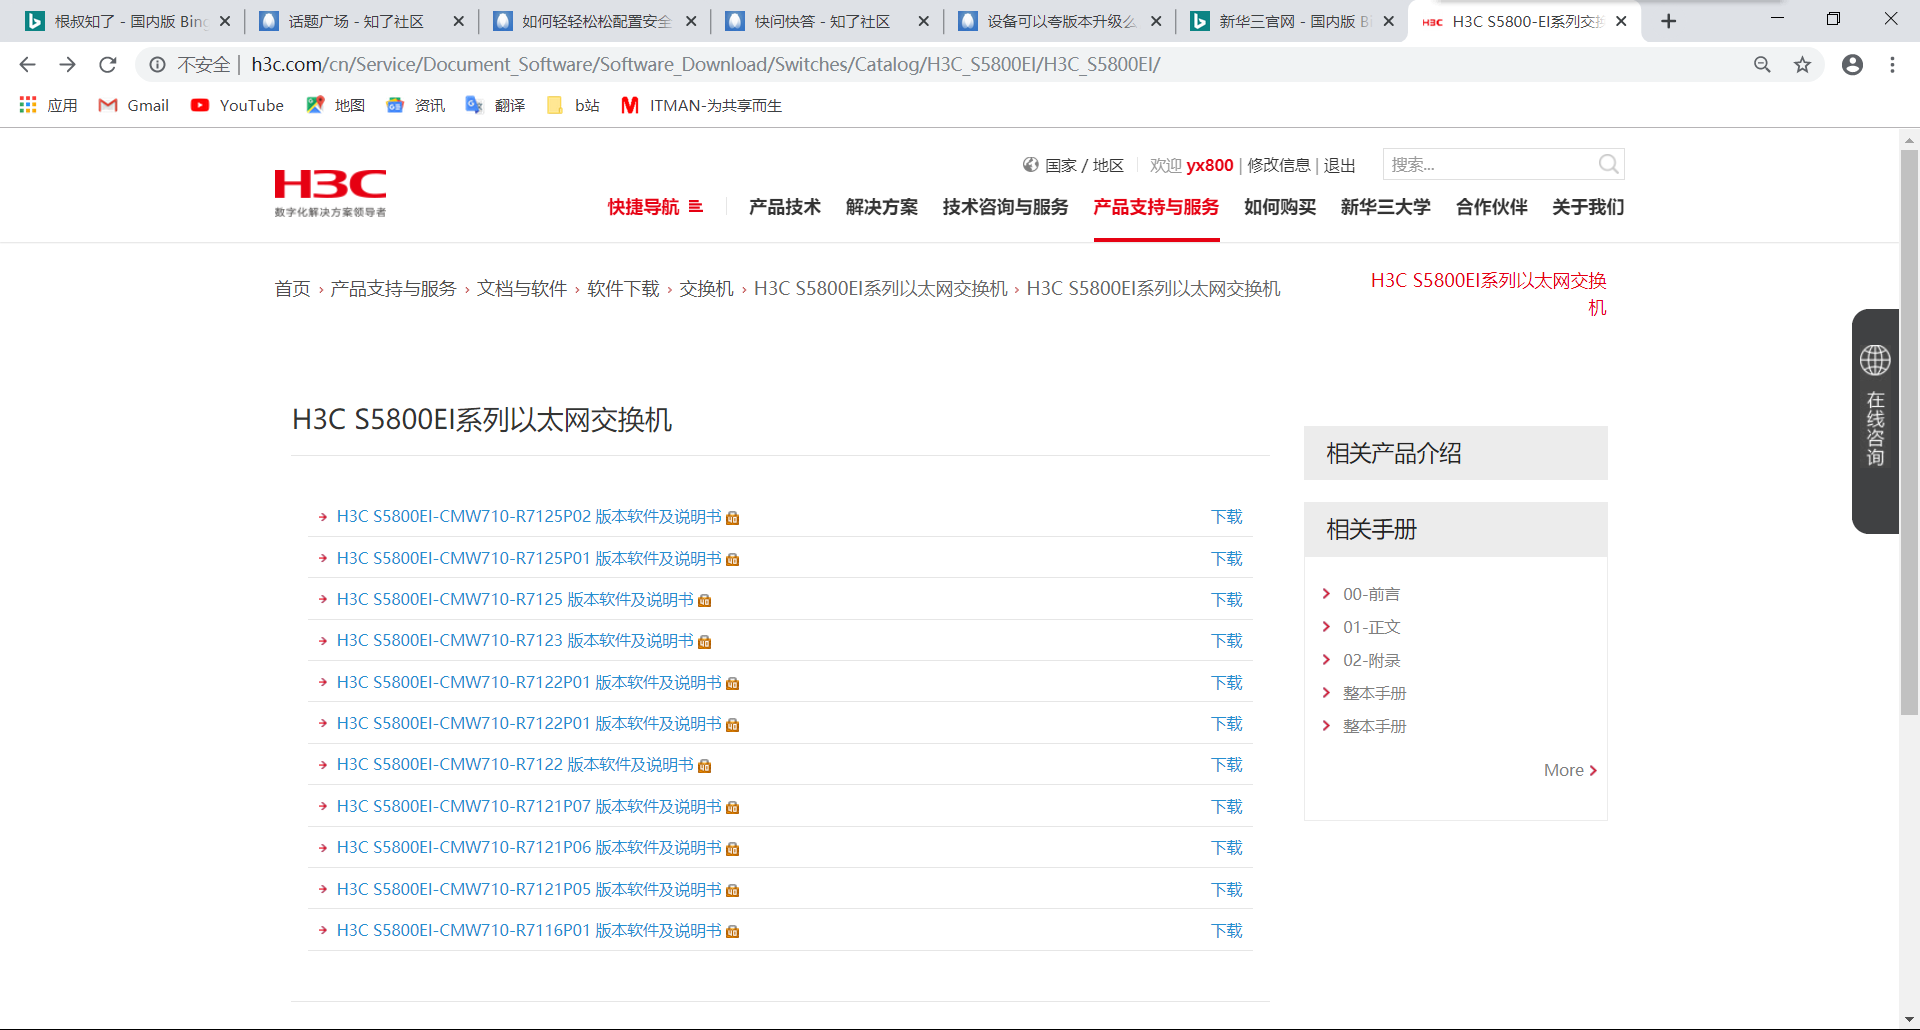Click the browser address bar URL
Screen dimensions: 1920x1030
[x=706, y=65]
